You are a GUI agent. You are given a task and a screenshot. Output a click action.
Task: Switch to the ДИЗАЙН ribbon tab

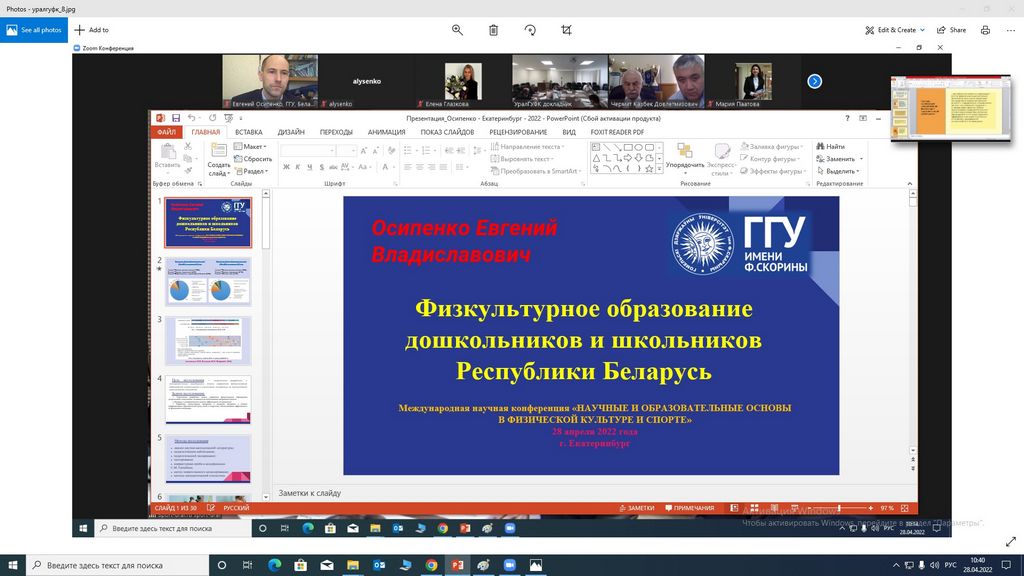(x=291, y=132)
